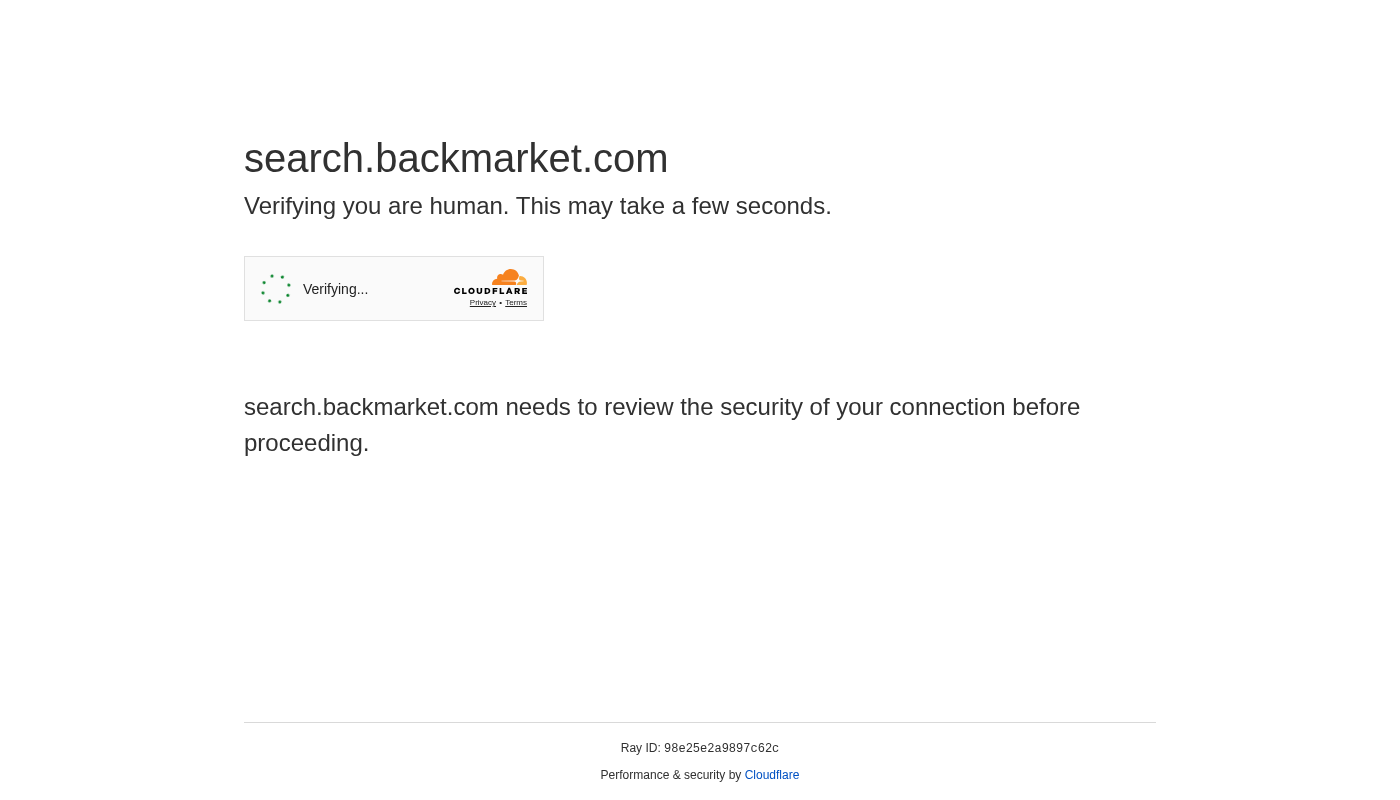The image size is (1400, 800).
Task: Click "Verifying you are human." sentence
Action: [376, 206]
